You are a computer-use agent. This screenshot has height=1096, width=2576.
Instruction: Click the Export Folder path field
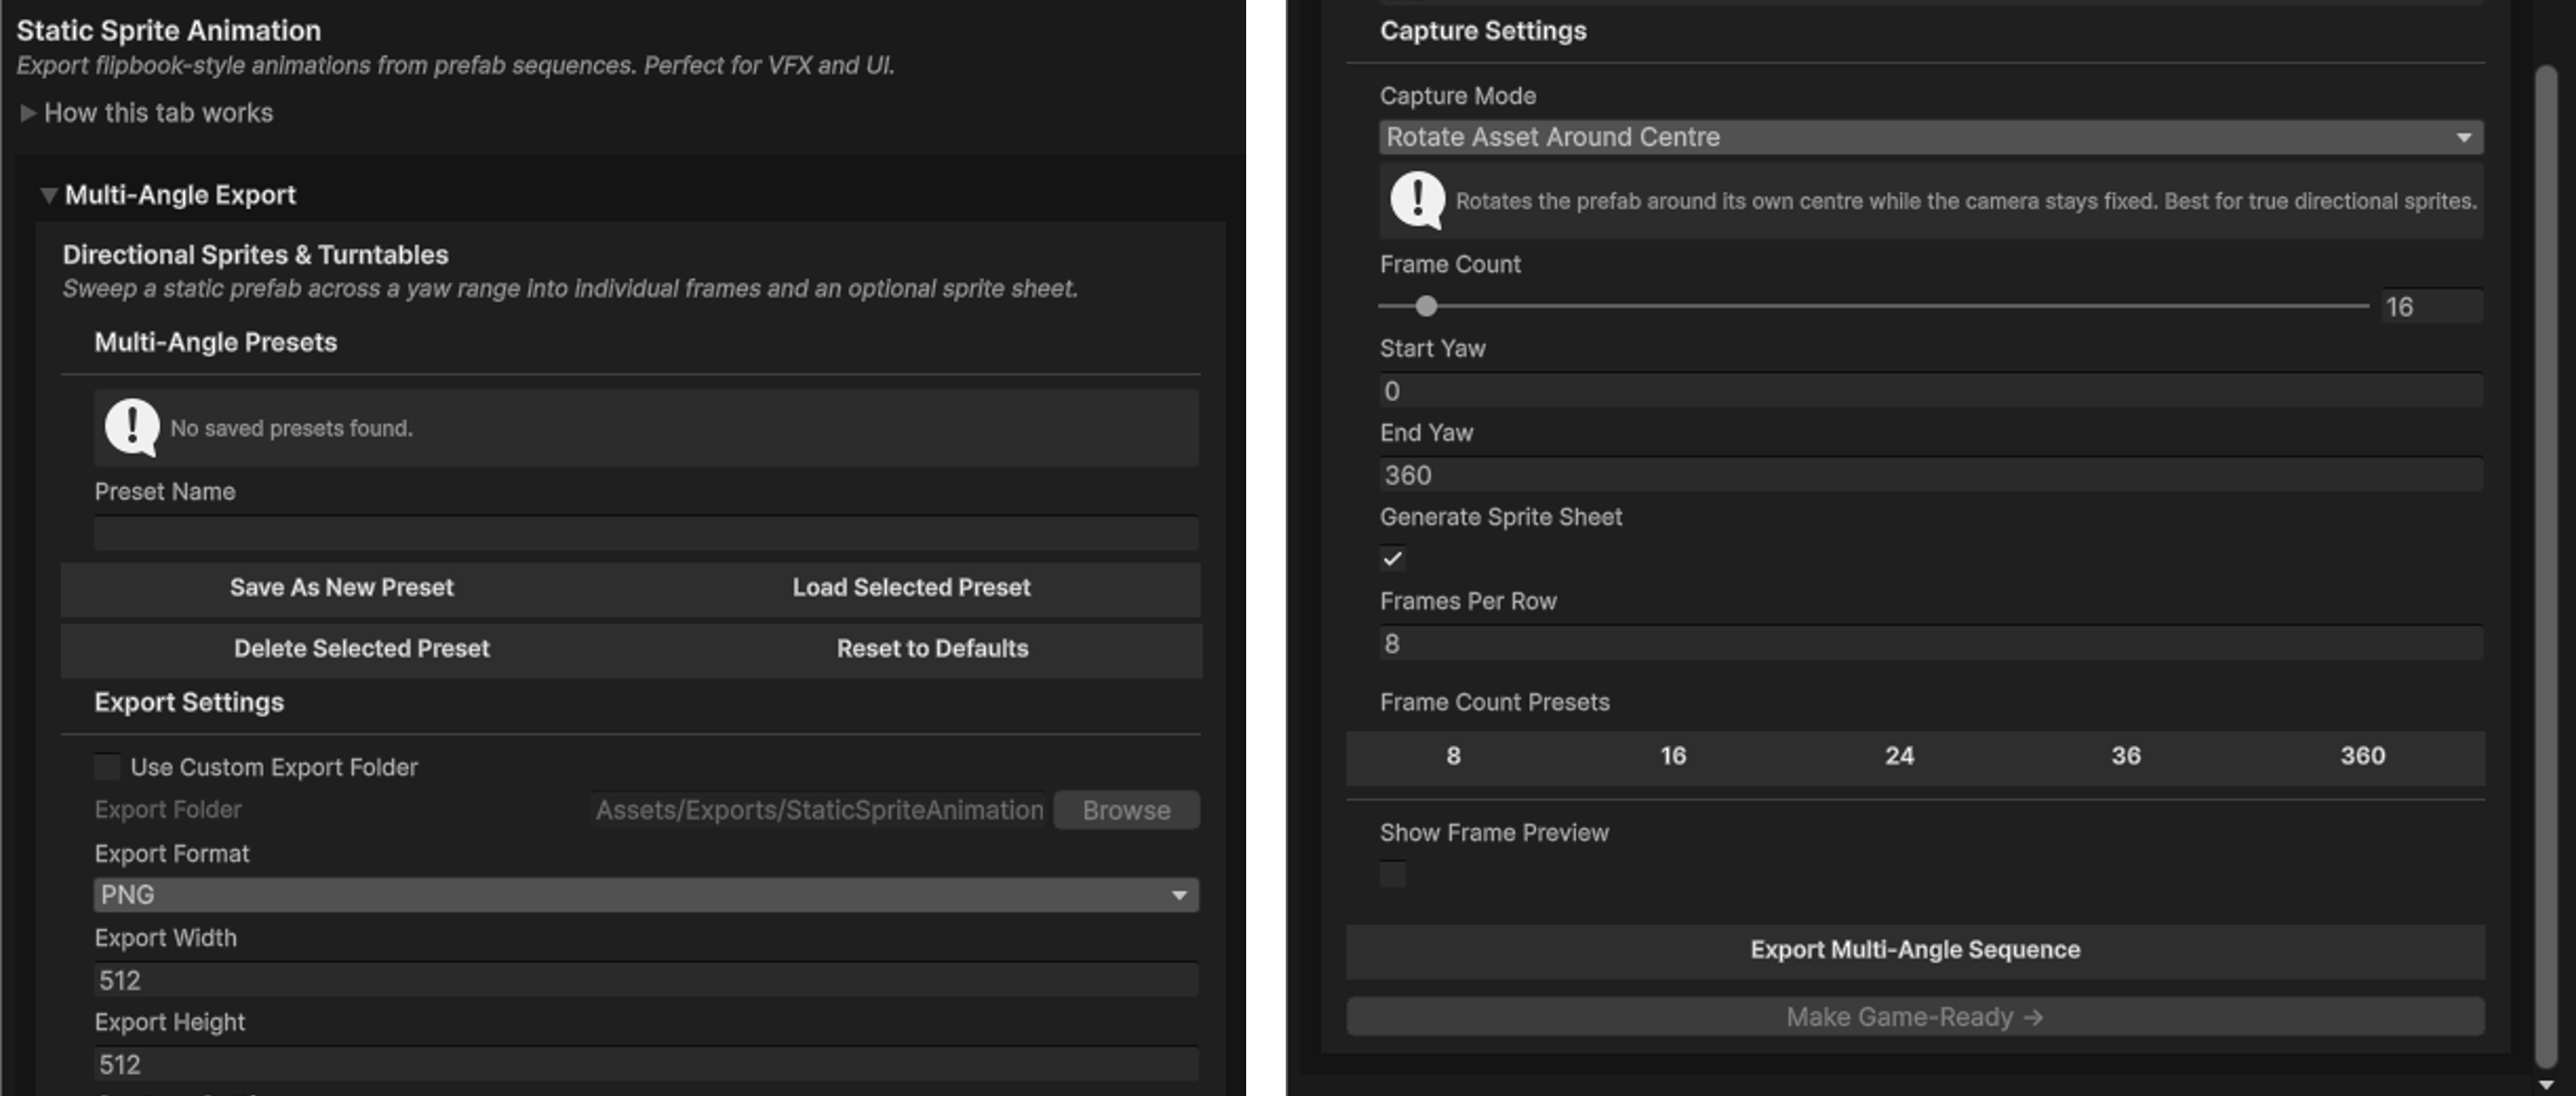click(x=818, y=810)
